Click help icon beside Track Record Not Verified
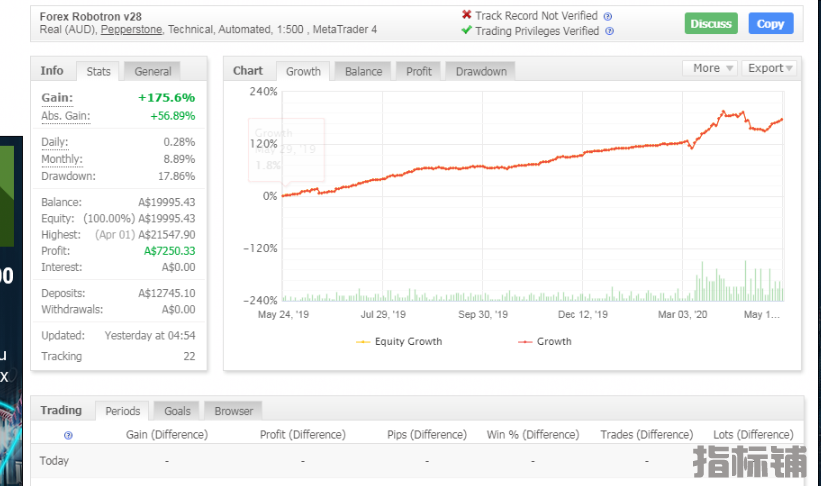Screen dimensions: 821x486 (x=608, y=16)
